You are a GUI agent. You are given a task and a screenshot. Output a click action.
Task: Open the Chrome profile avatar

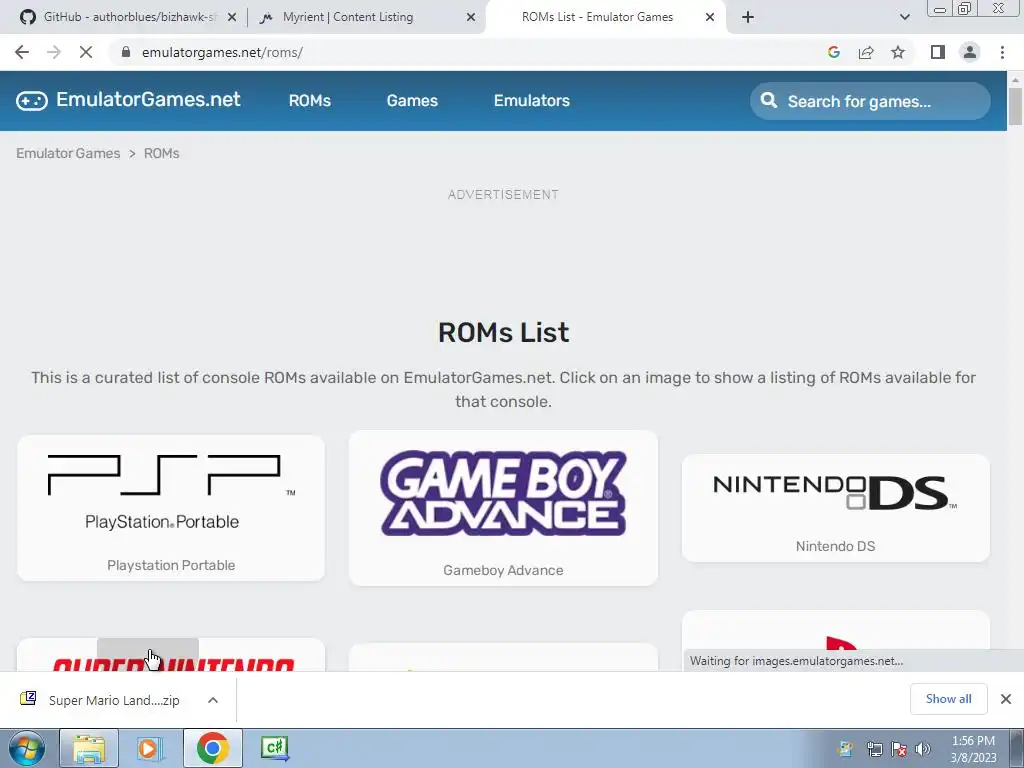970,52
